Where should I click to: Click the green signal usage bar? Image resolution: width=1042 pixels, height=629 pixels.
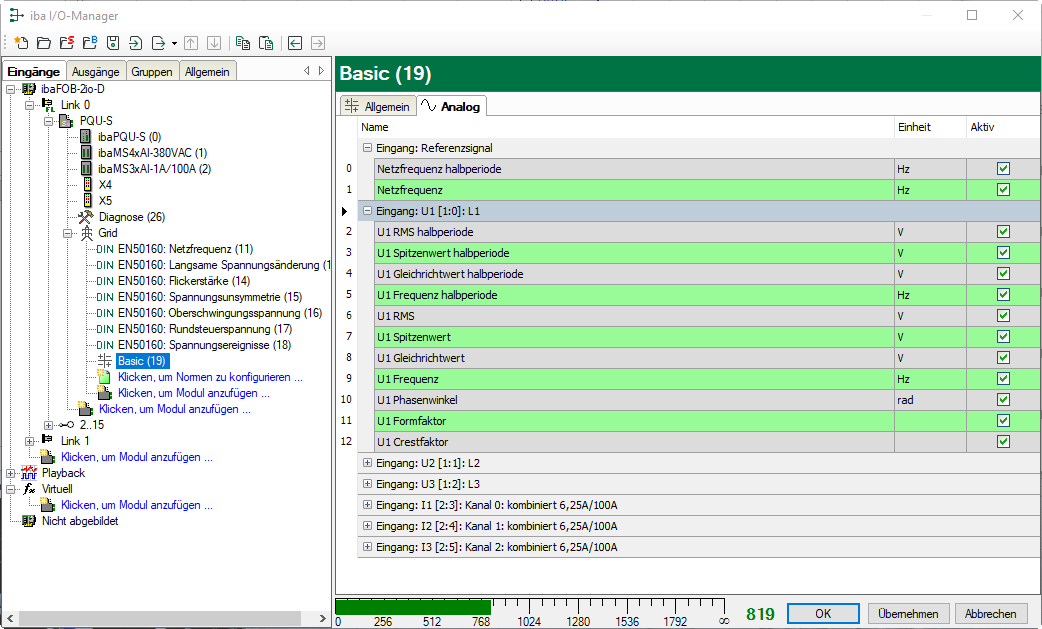(412, 607)
